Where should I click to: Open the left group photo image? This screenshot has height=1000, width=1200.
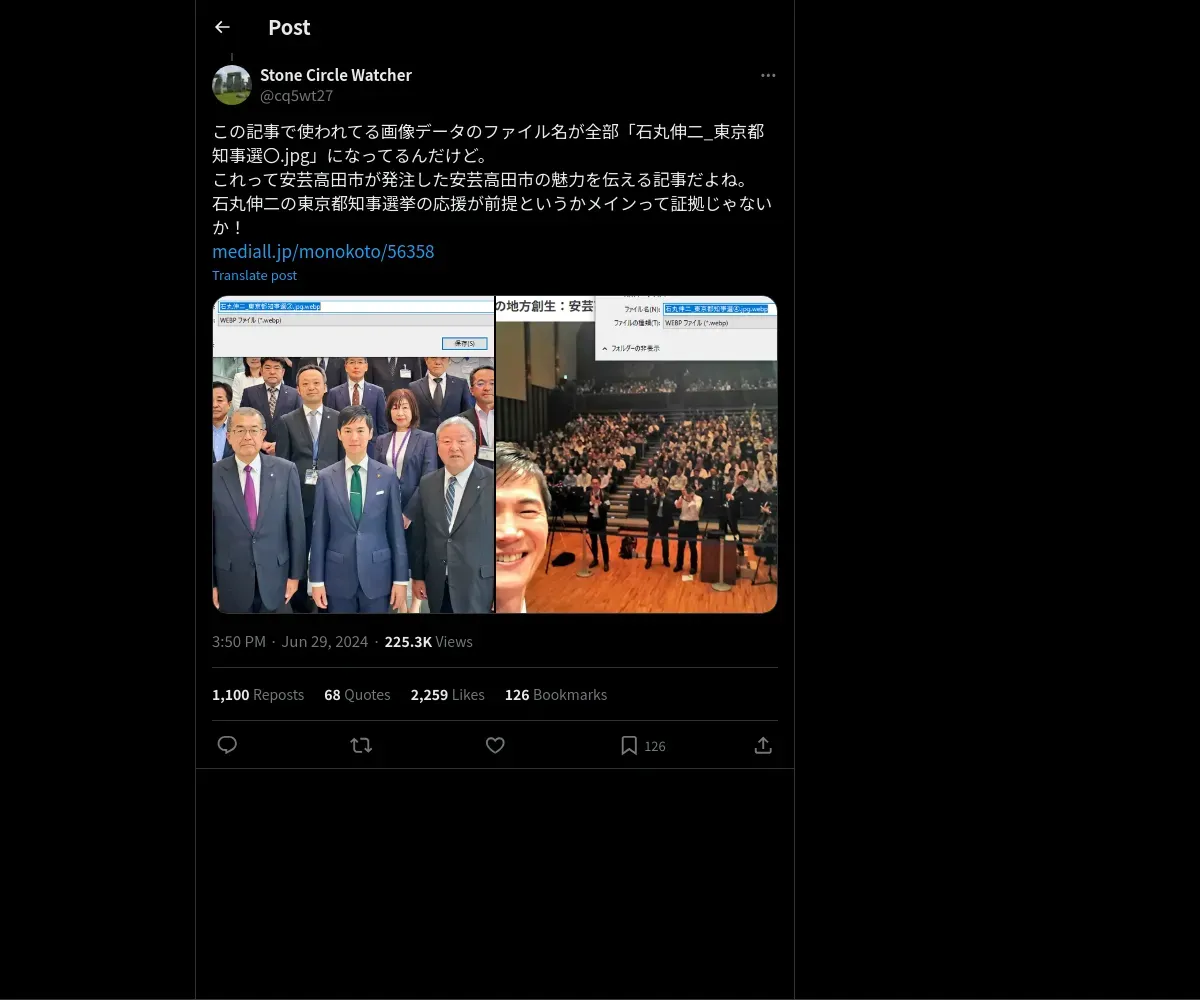(x=353, y=455)
